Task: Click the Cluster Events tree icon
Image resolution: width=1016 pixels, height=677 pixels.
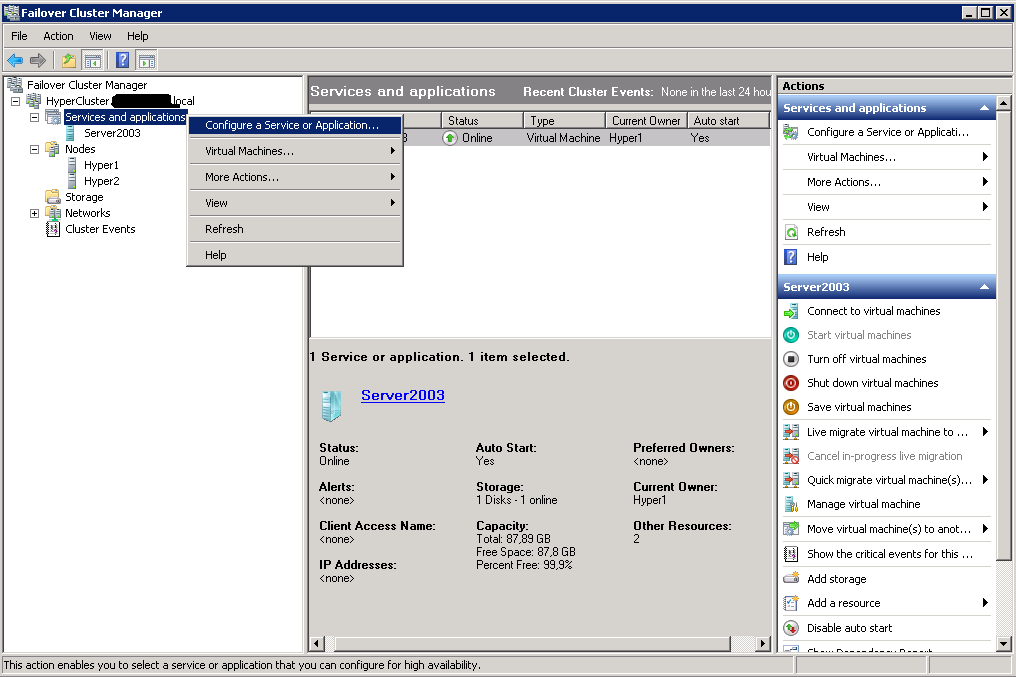Action: 53,229
